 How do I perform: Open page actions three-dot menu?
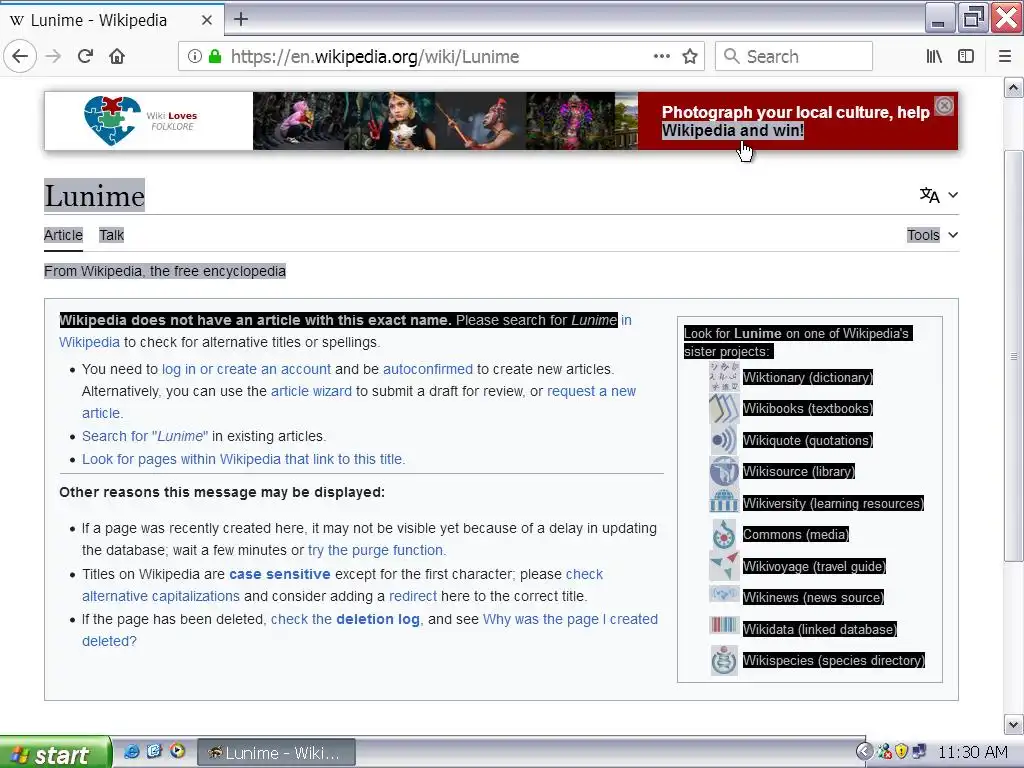point(662,56)
